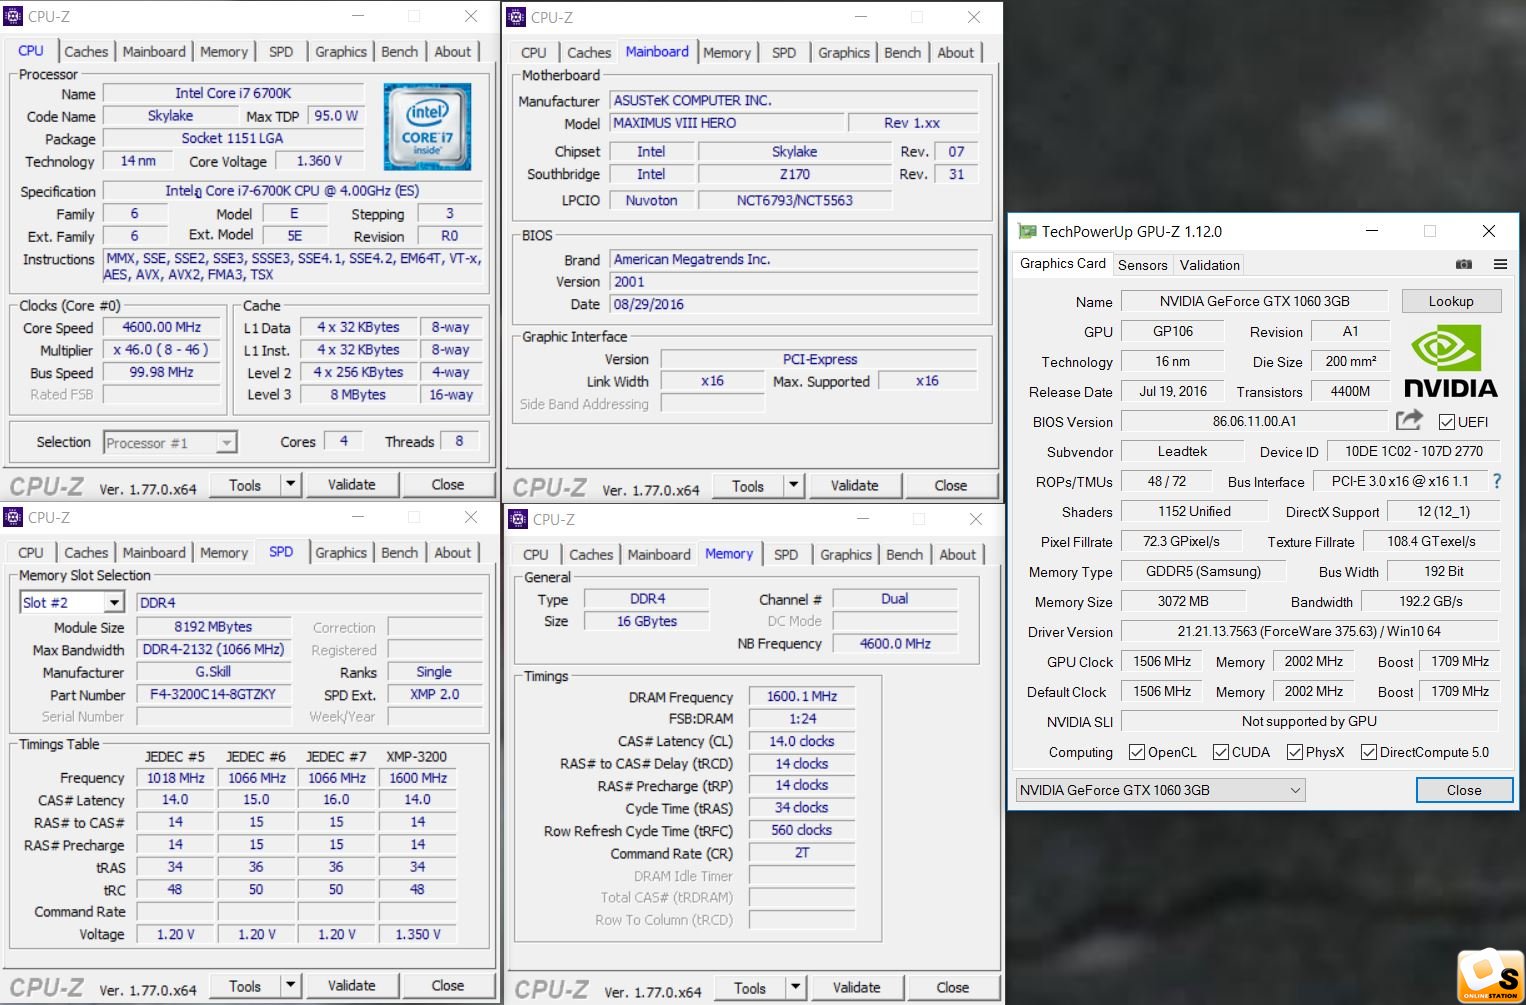Open the CPU tab in the Mainboard window
Viewport: 1526px width, 1005px height.
534,53
